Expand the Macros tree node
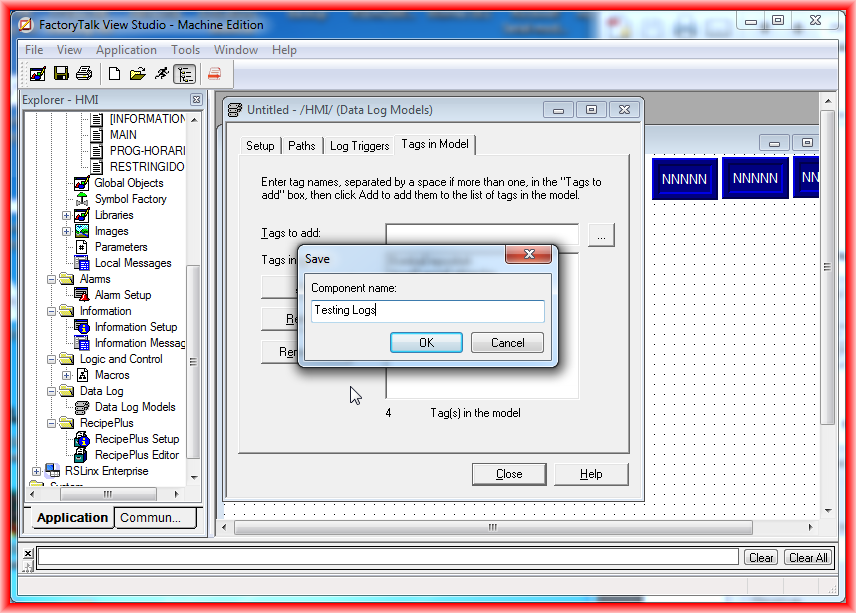This screenshot has height=613, width=856. [67, 375]
